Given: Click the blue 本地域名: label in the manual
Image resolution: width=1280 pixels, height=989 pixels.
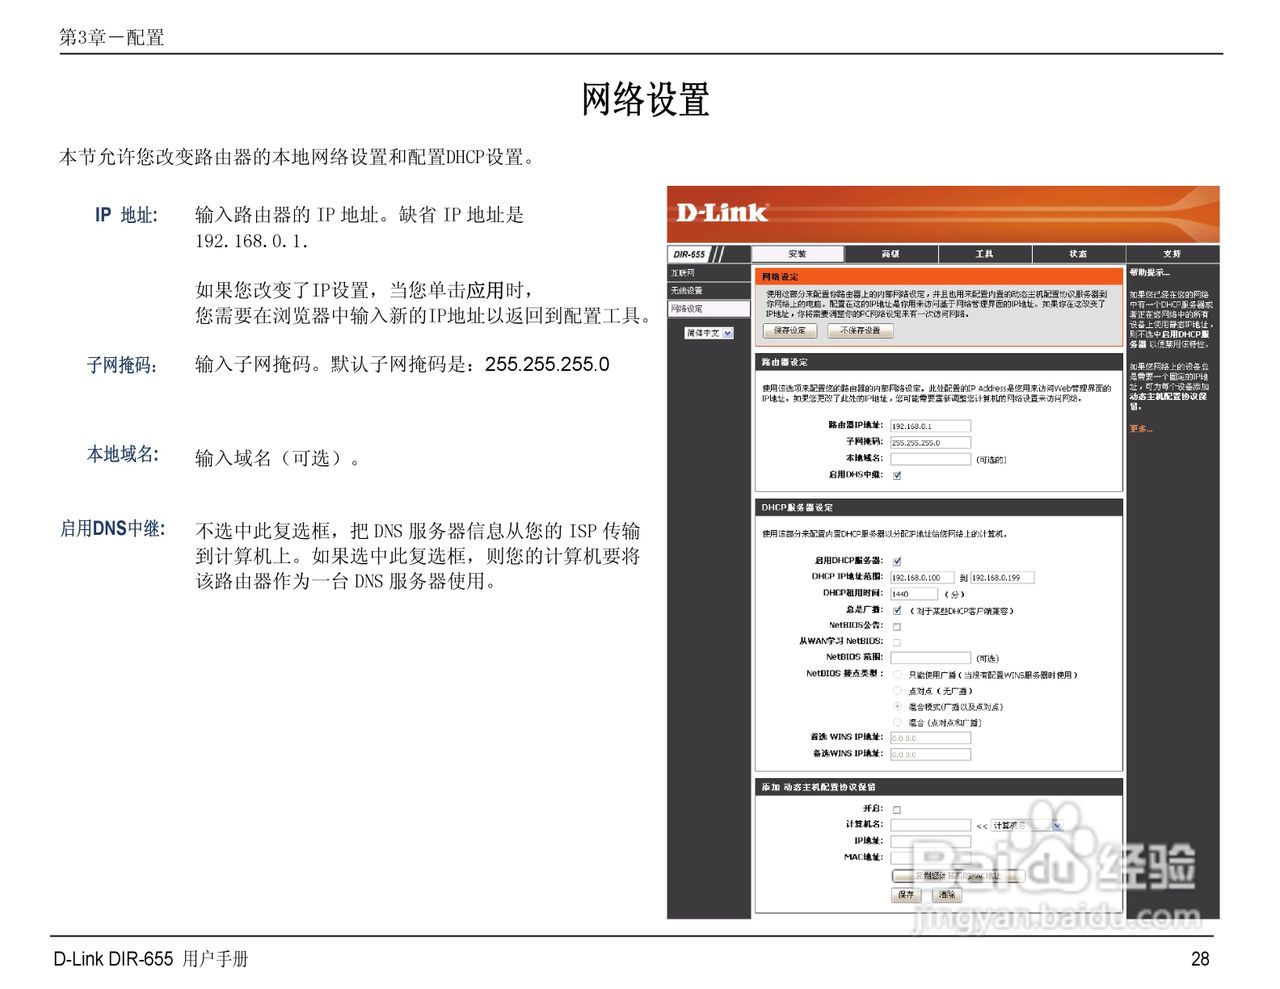Looking at the screenshot, I should click(x=123, y=454).
